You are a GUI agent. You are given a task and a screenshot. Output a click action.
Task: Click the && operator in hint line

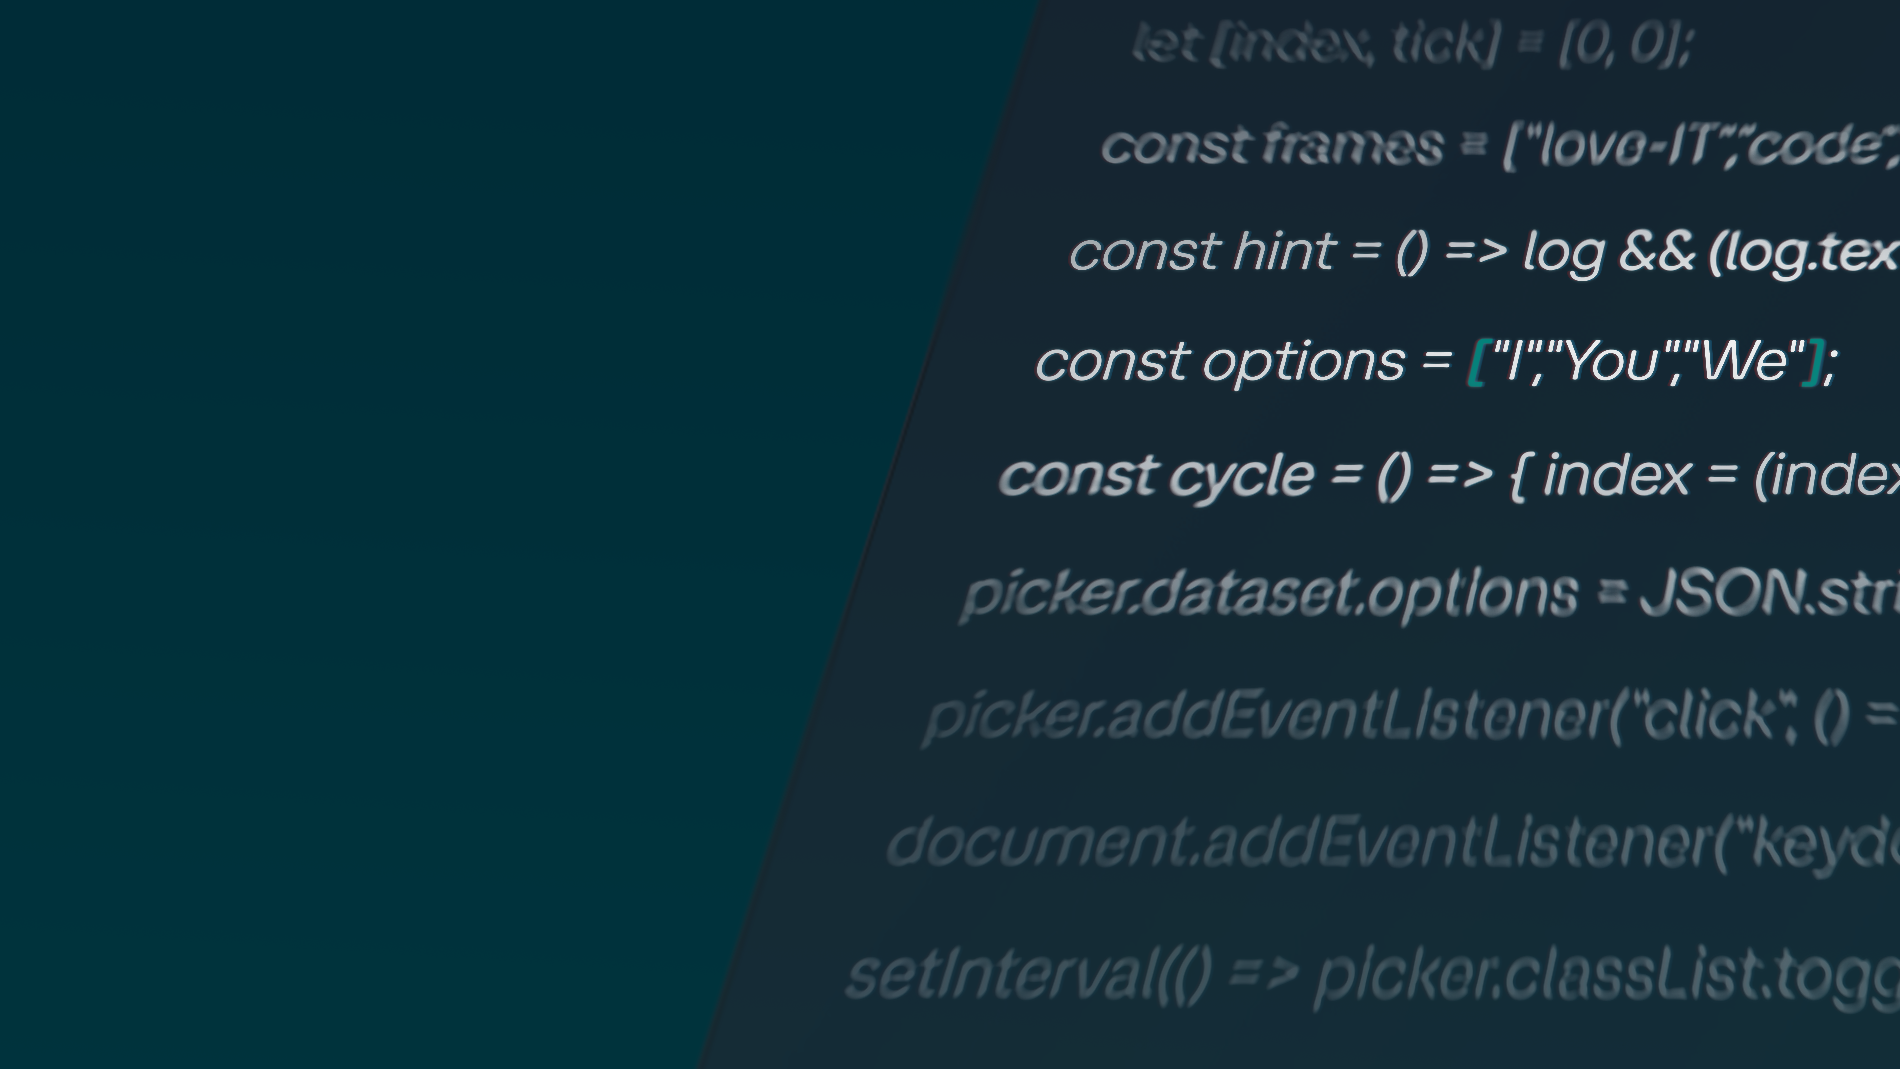point(1657,251)
